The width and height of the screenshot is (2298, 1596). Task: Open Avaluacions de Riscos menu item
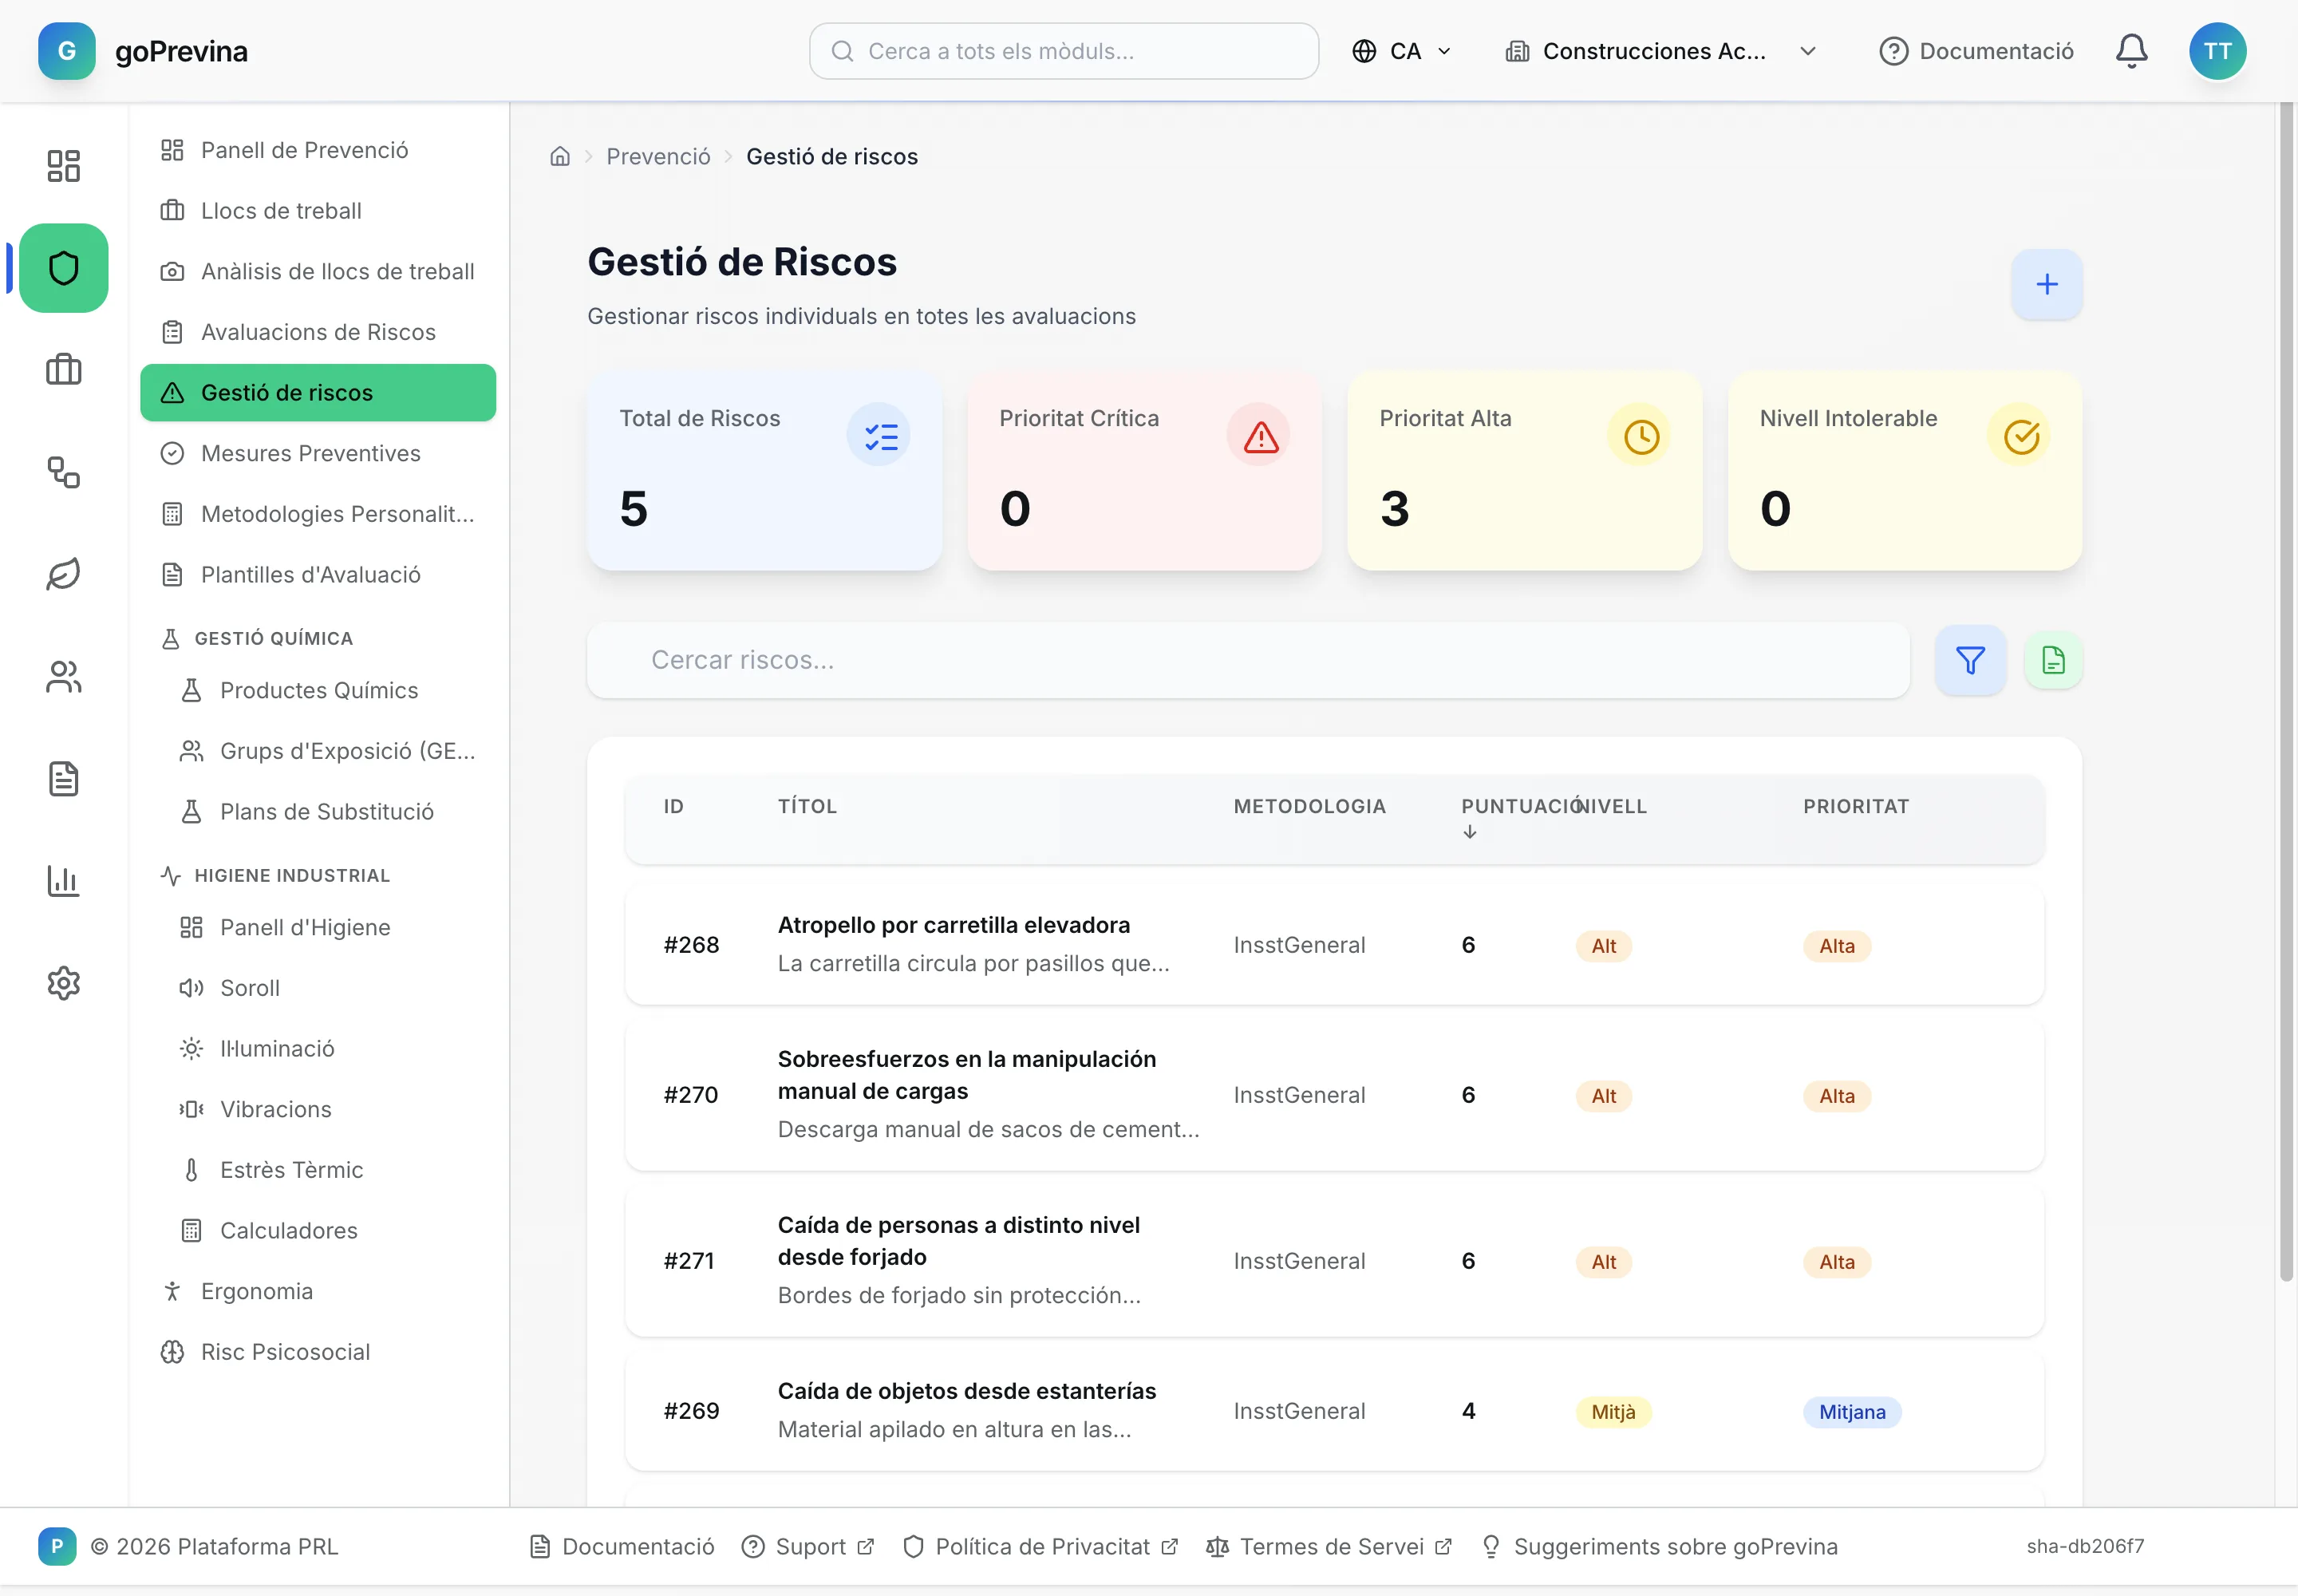(318, 332)
